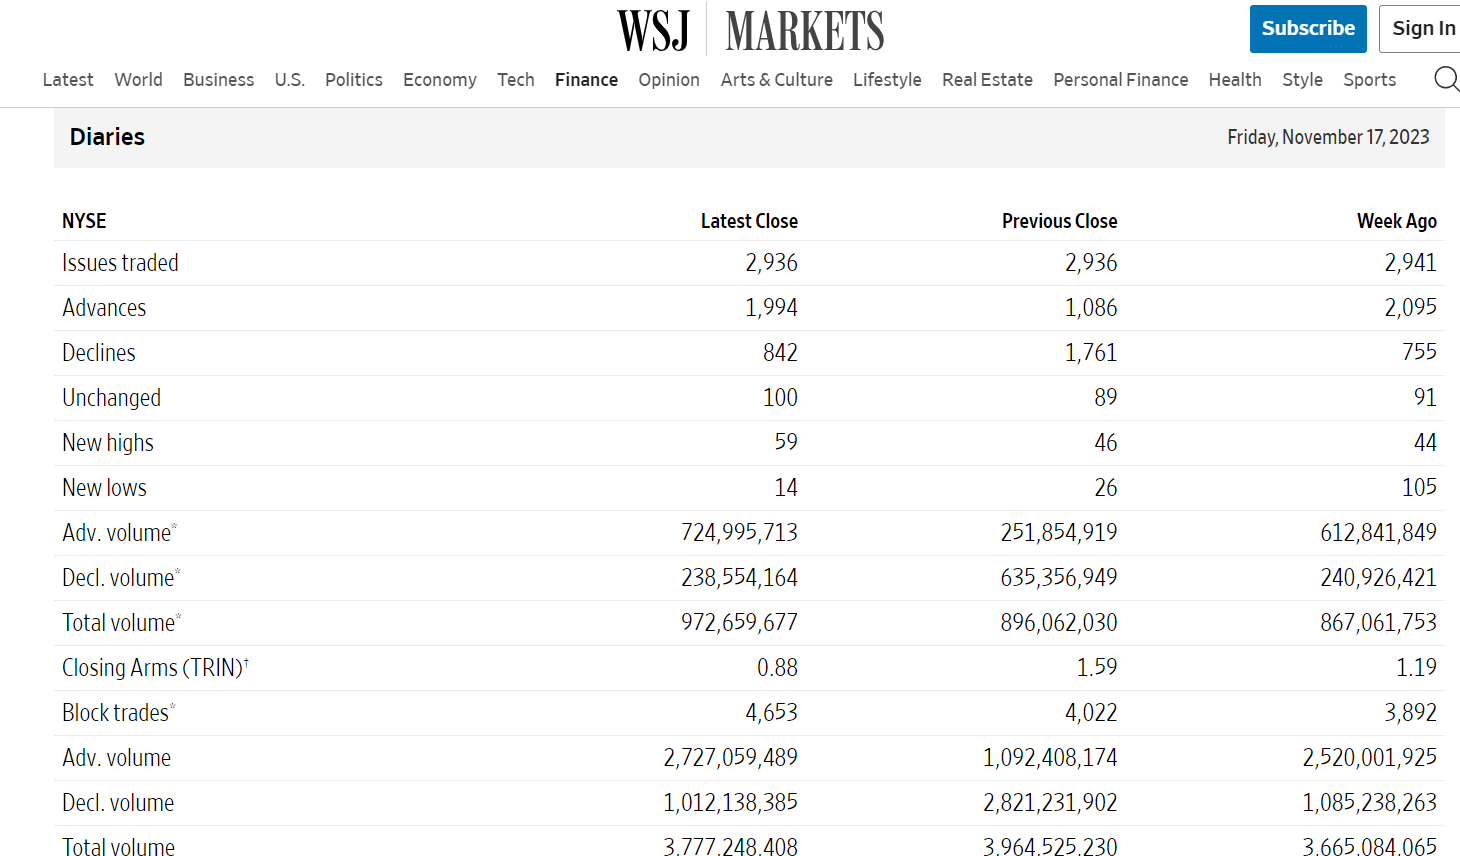
Task: Select the Declines row label
Action: [x=99, y=353]
